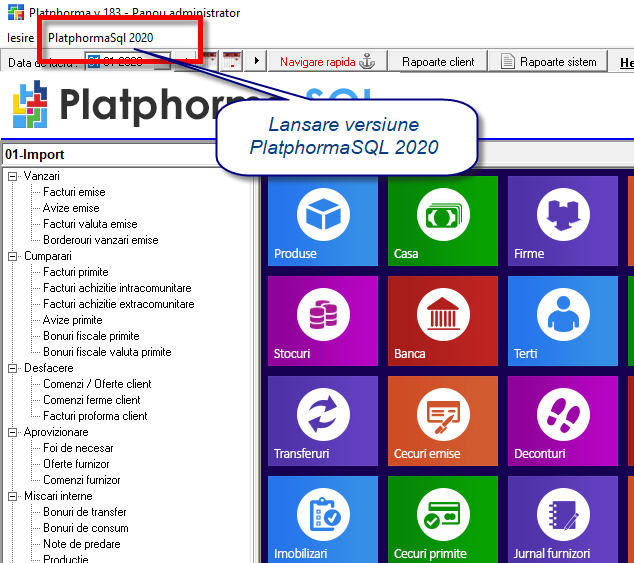Open the Transferuri tile
This screenshot has height=563, width=634.
323,421
